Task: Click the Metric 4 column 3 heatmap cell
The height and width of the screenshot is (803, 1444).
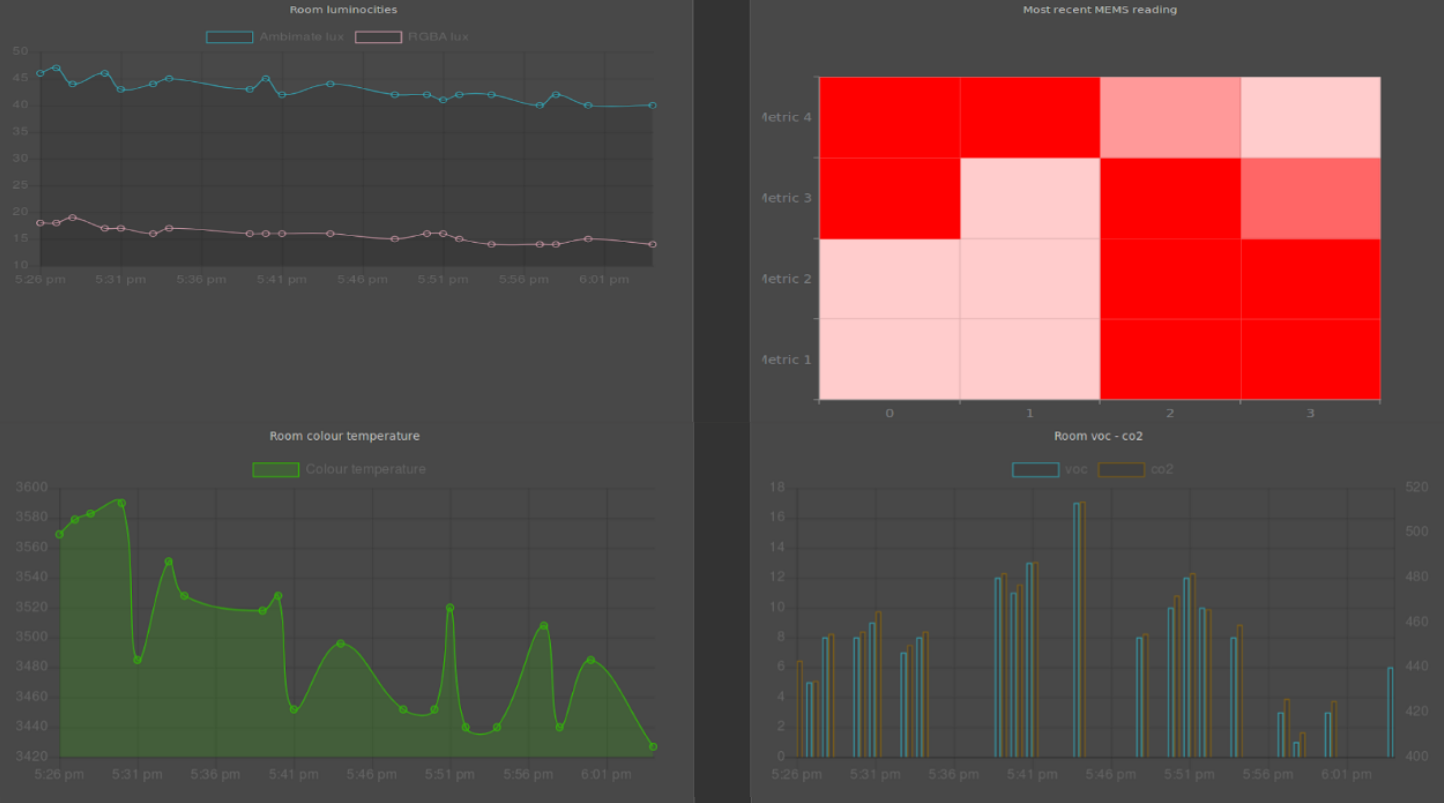Action: (1310, 117)
